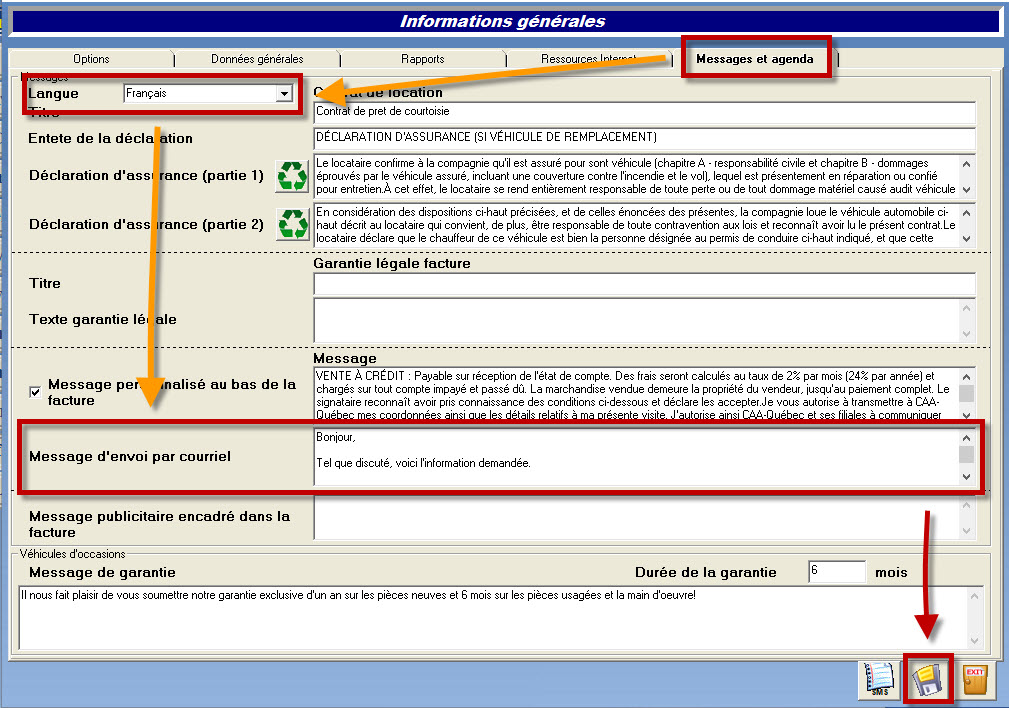Click the recycle icon for Déclaration d'assurance partie 2

tap(293, 224)
